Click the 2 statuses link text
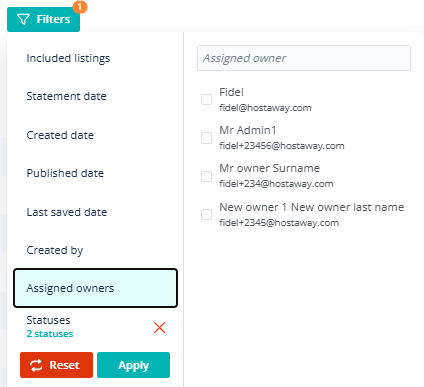Screen dimensions: 424x387 (x=50, y=334)
